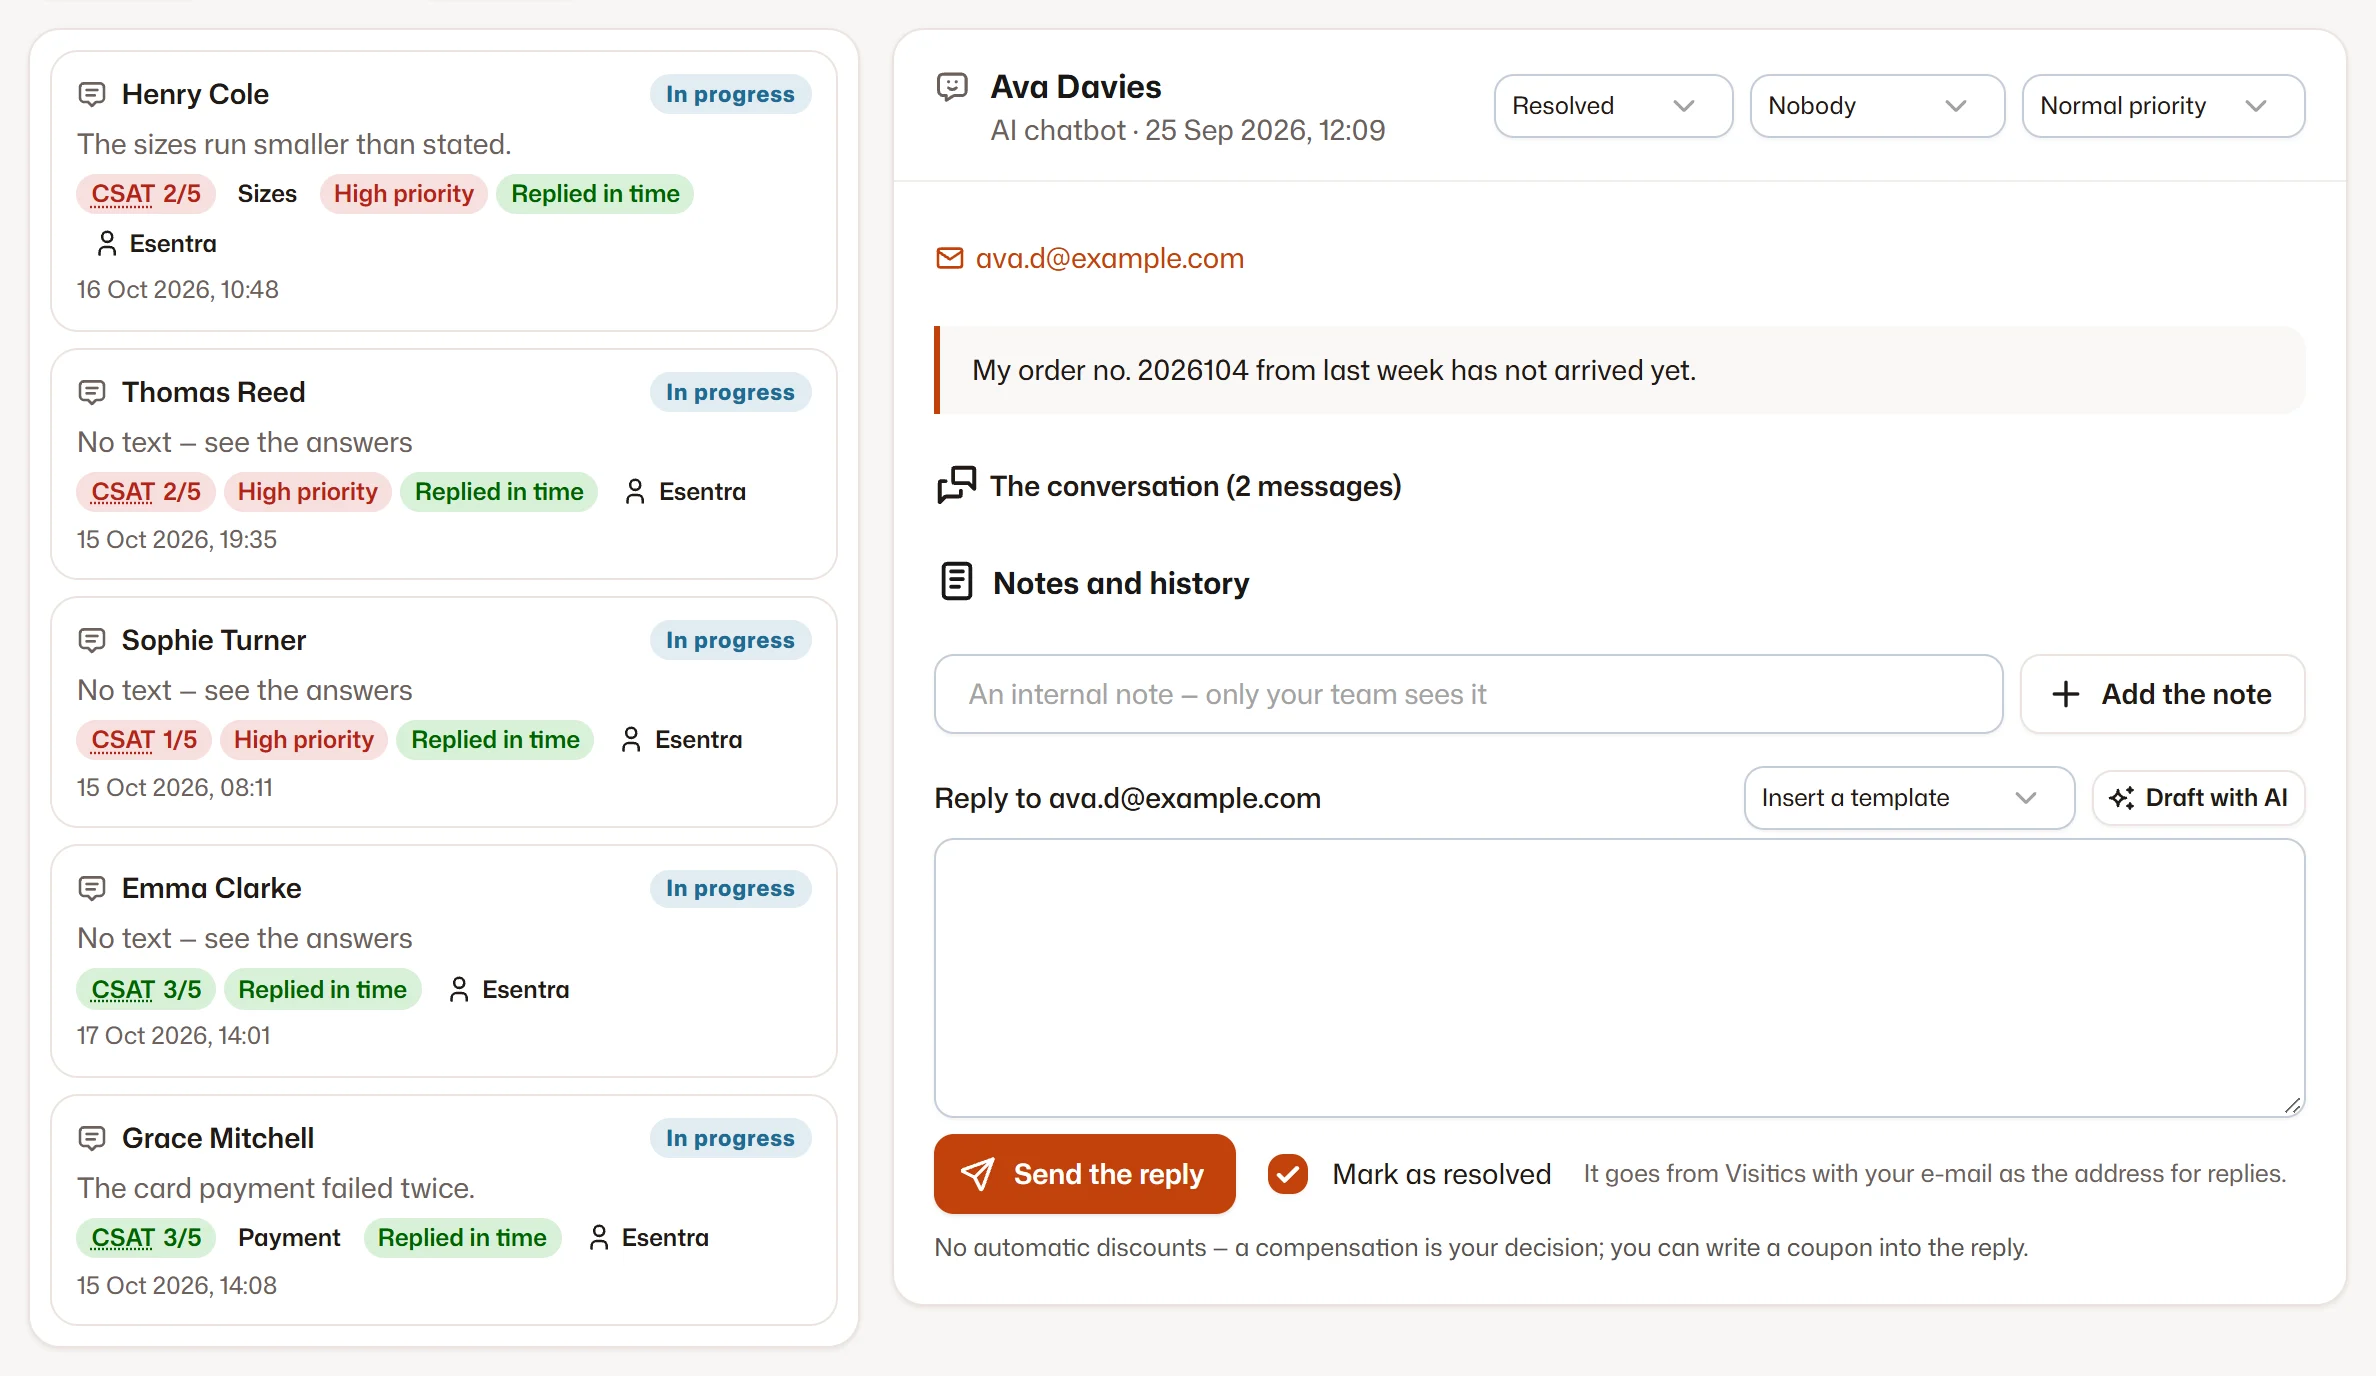Click the conversation bubbles icon

click(956, 485)
